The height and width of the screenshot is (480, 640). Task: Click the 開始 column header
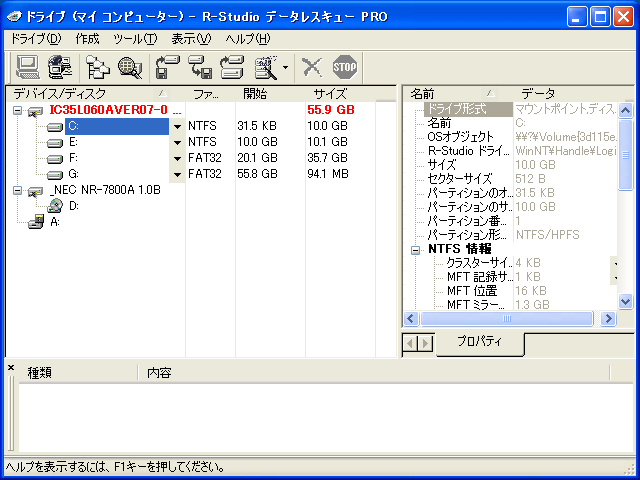(271, 93)
